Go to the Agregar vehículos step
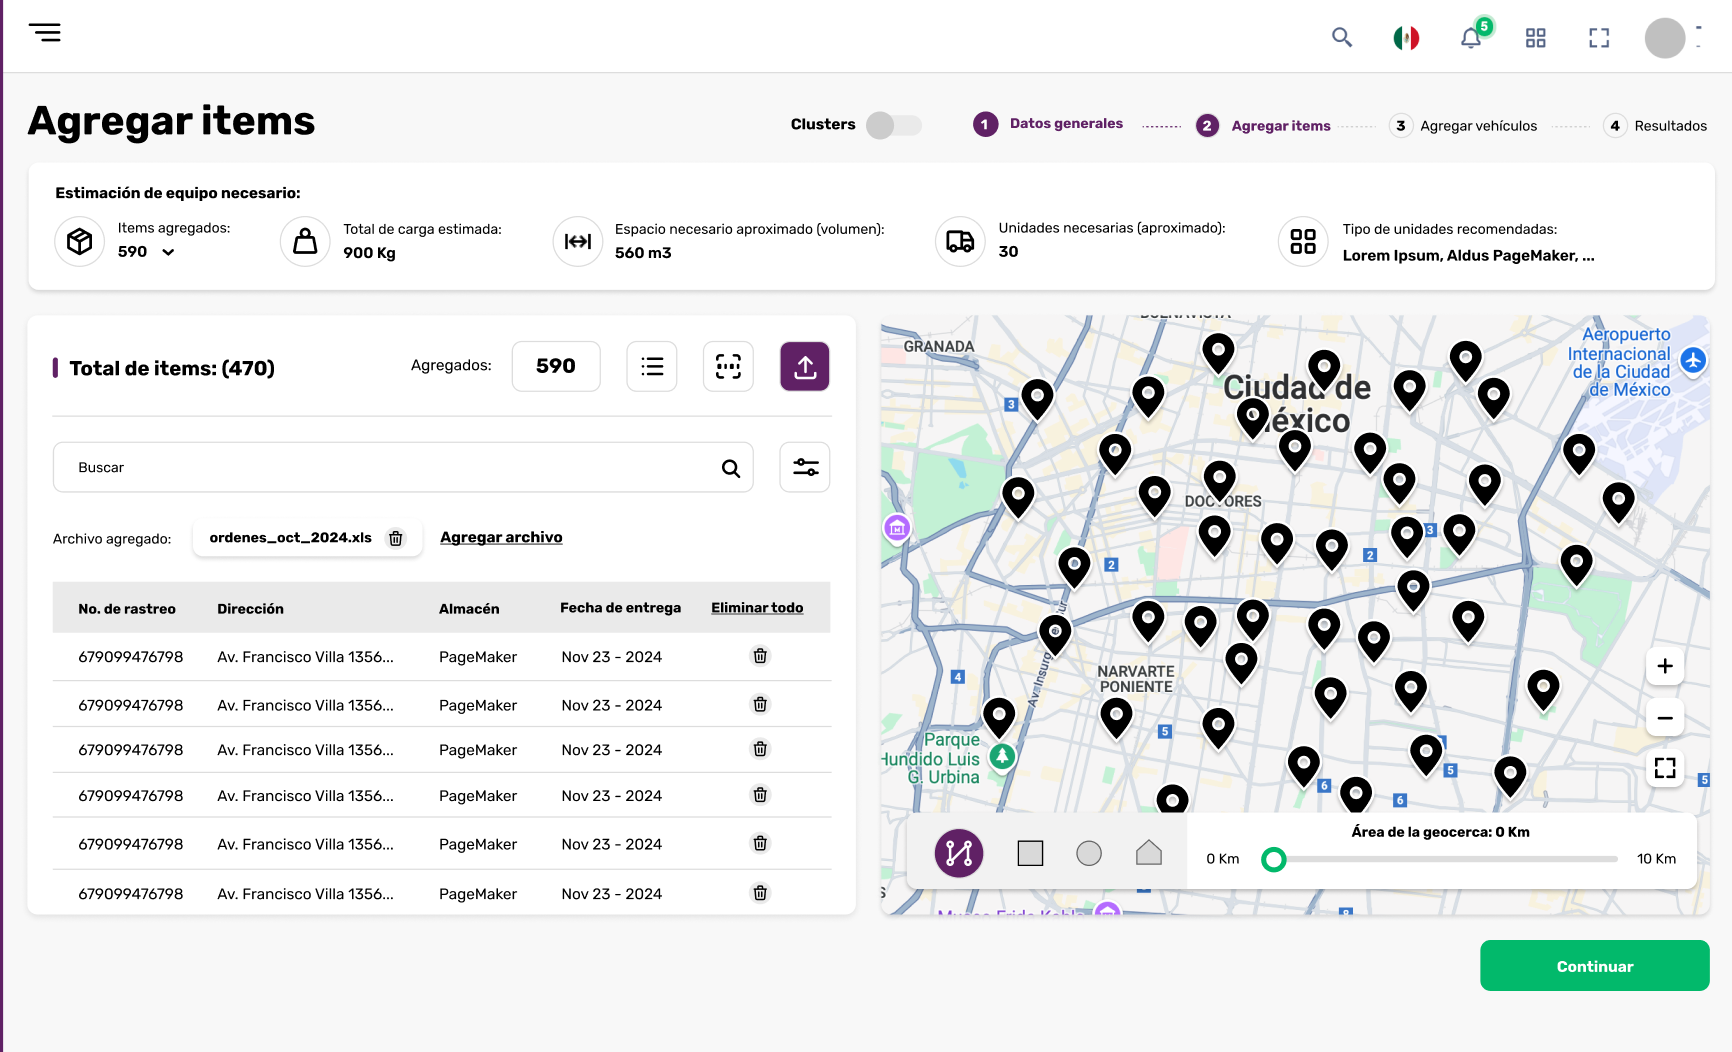1732x1052 pixels. pyautogui.click(x=1477, y=126)
